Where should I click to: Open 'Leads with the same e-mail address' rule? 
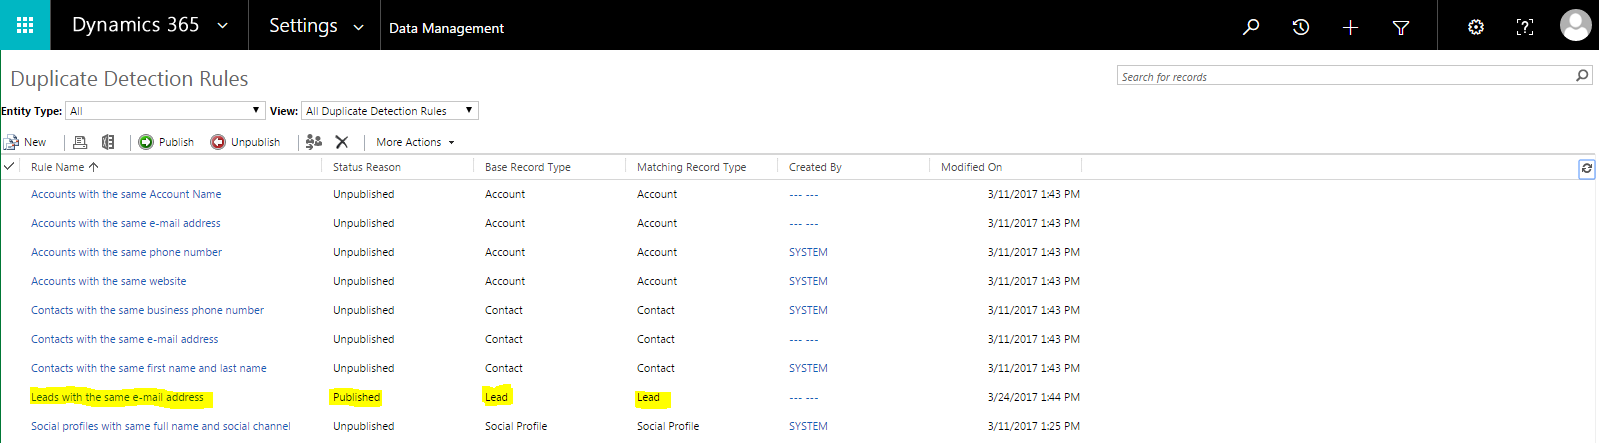(117, 397)
